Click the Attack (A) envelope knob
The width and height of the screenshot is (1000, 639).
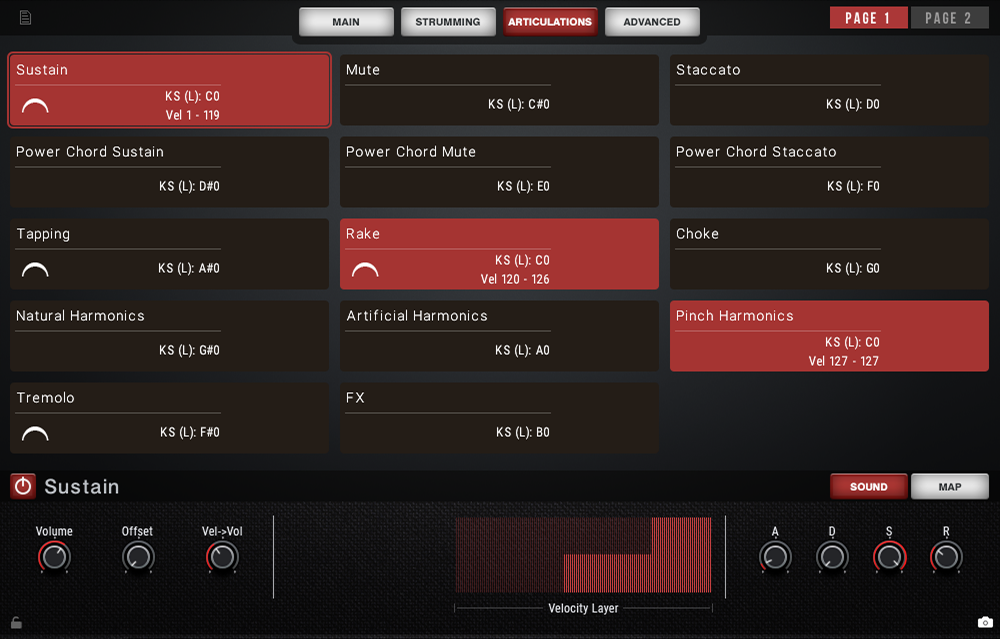pyautogui.click(x=775, y=557)
